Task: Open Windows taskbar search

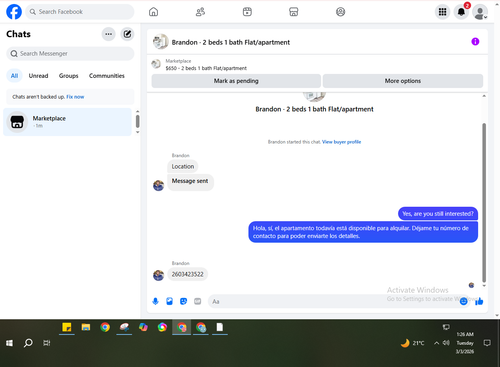Action: click(28, 343)
